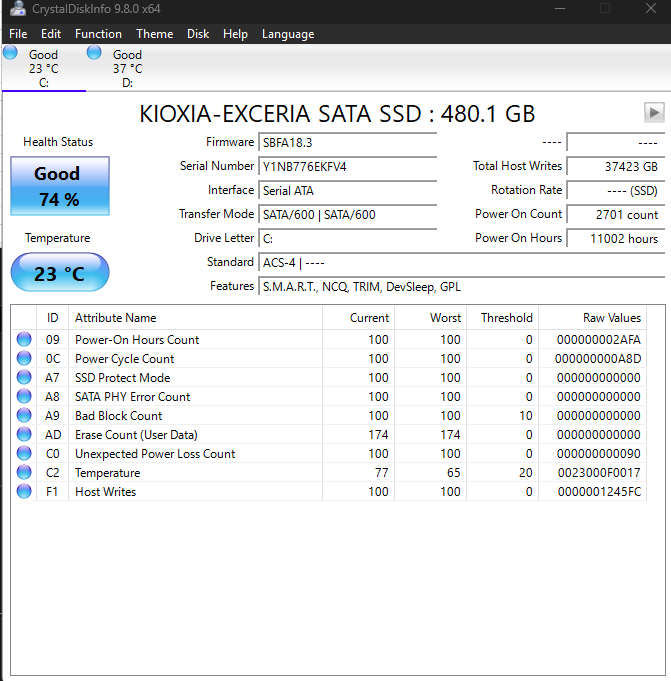Click the Current column header
This screenshot has height=681, width=671.
point(358,317)
